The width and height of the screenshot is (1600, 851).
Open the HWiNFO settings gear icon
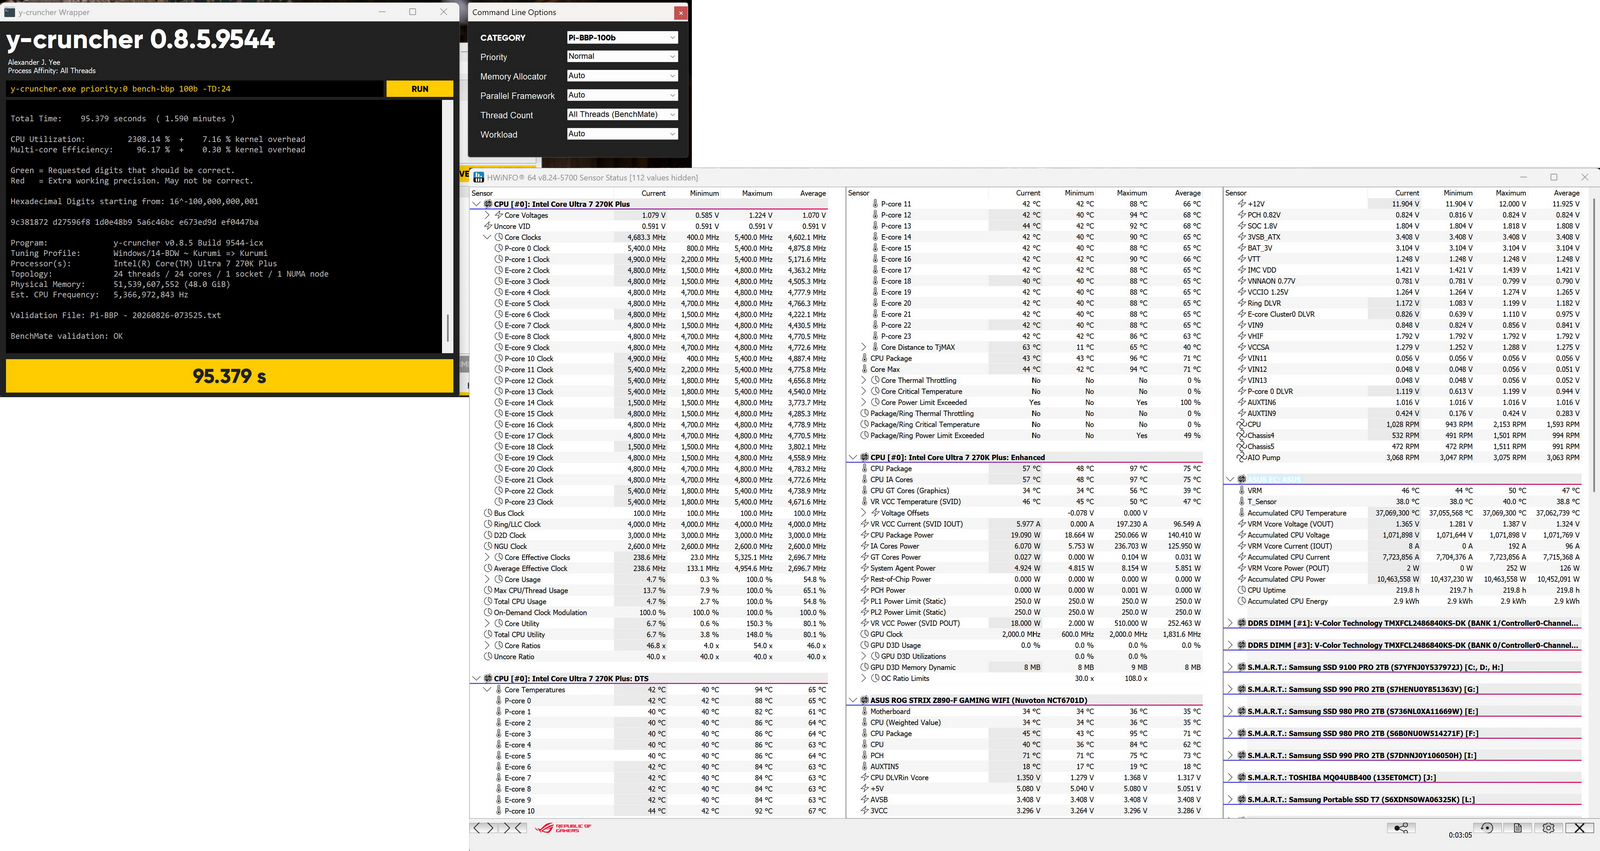pos(1548,828)
